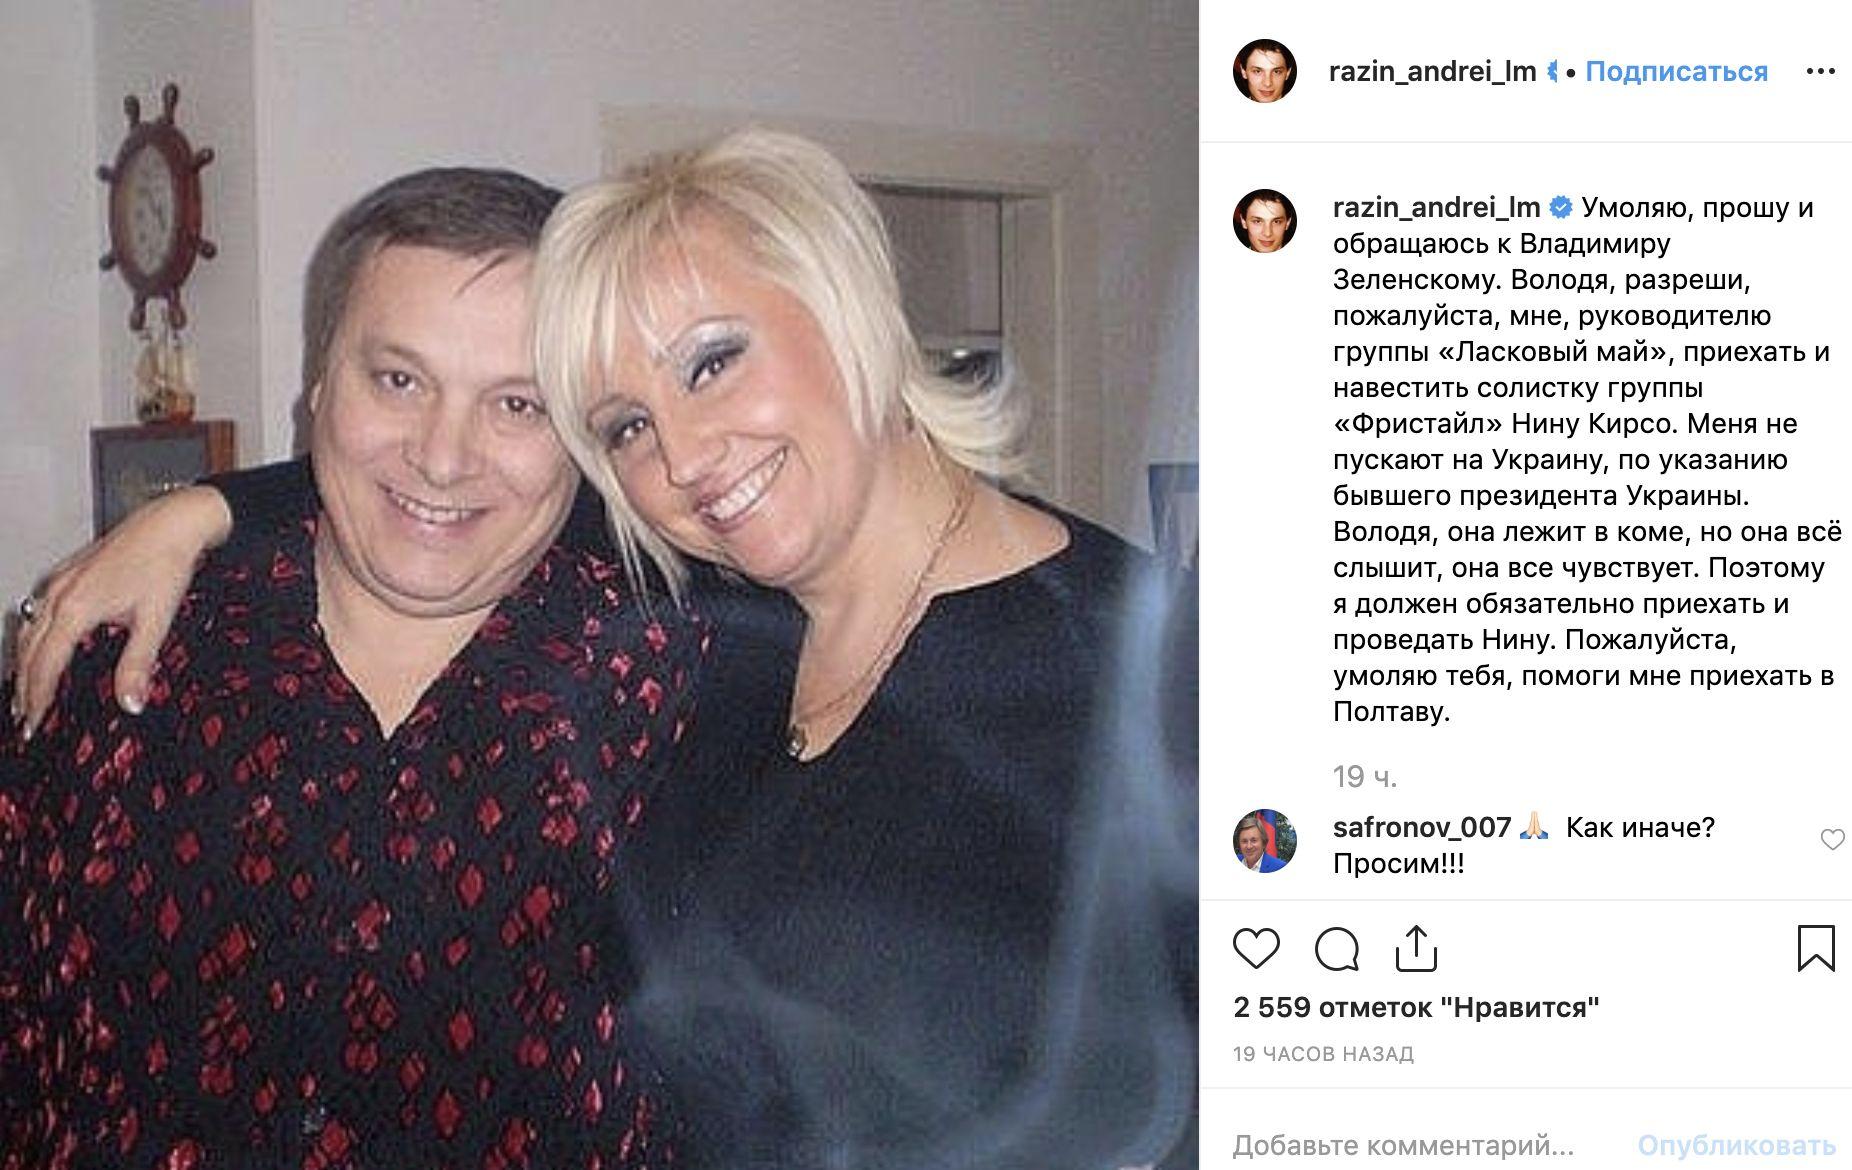This screenshot has height=1170, width=1852.
Task: View the 2 559 likes list
Action: [x=1416, y=1007]
